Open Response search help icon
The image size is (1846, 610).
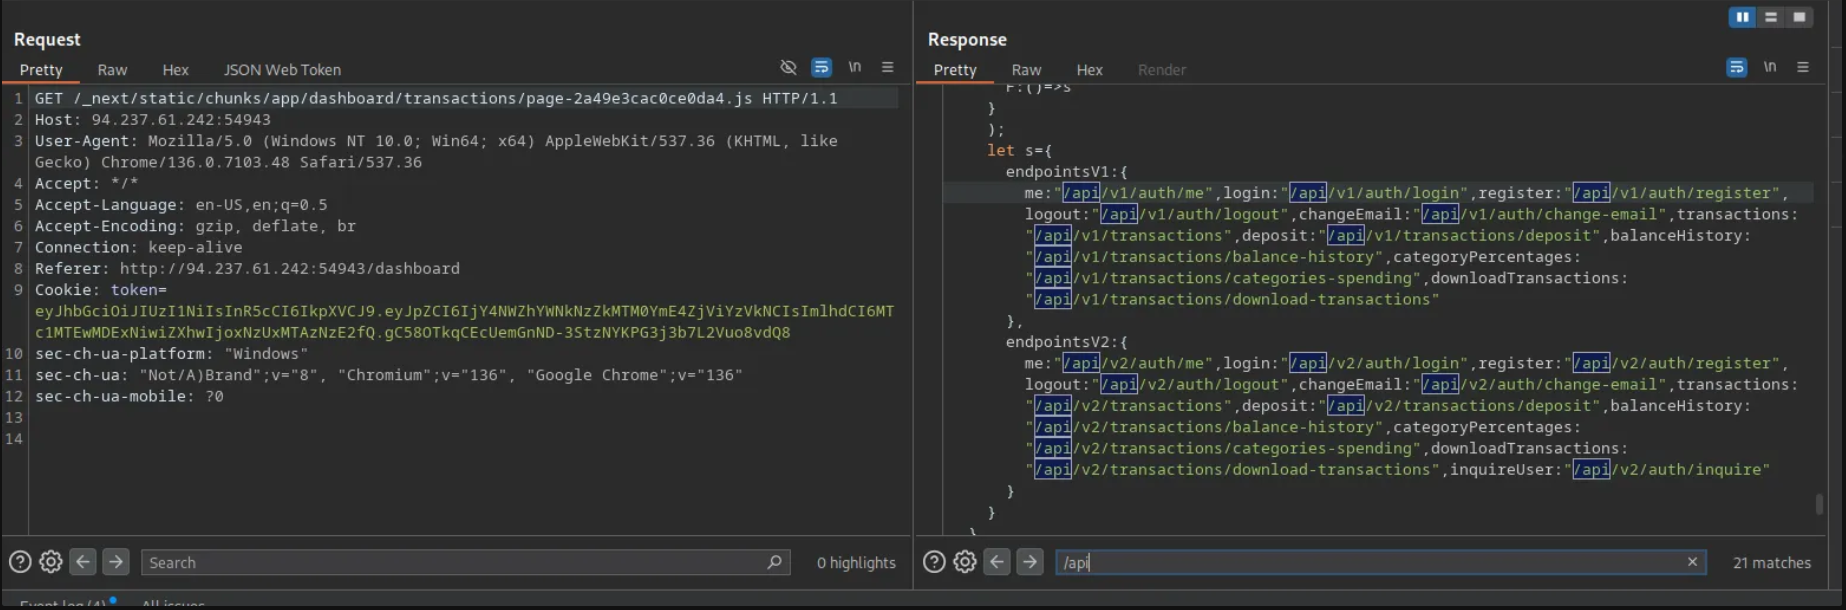(x=934, y=562)
